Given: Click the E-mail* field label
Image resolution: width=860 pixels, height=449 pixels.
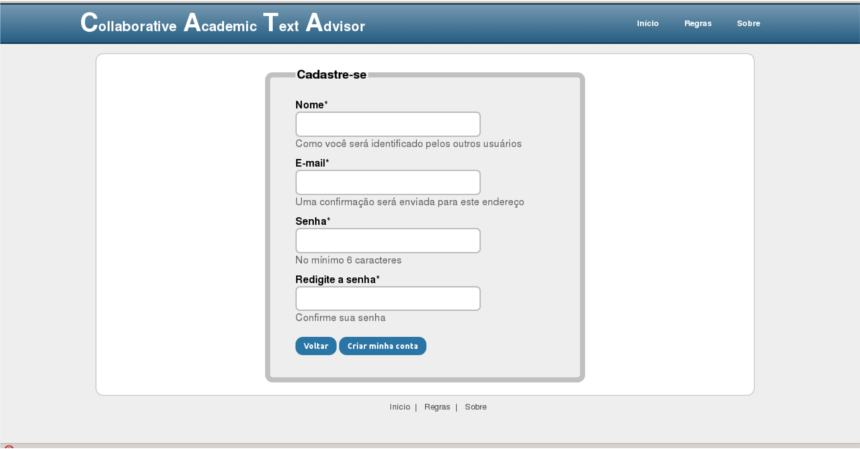Looking at the screenshot, I should tap(312, 163).
